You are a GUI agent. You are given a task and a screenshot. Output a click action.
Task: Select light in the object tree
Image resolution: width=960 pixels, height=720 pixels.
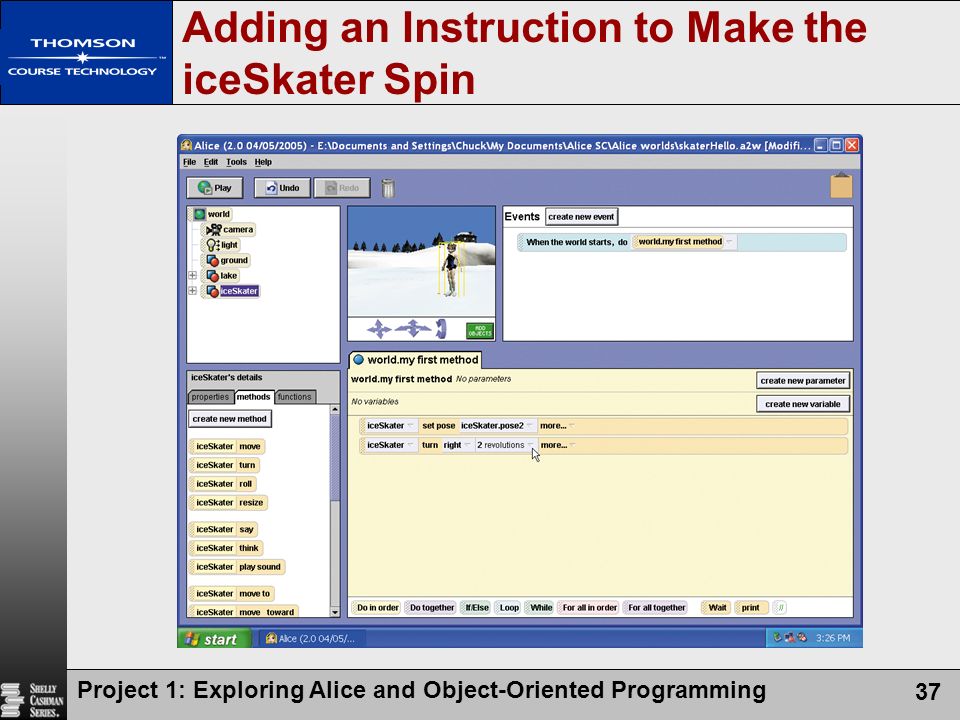coord(222,245)
